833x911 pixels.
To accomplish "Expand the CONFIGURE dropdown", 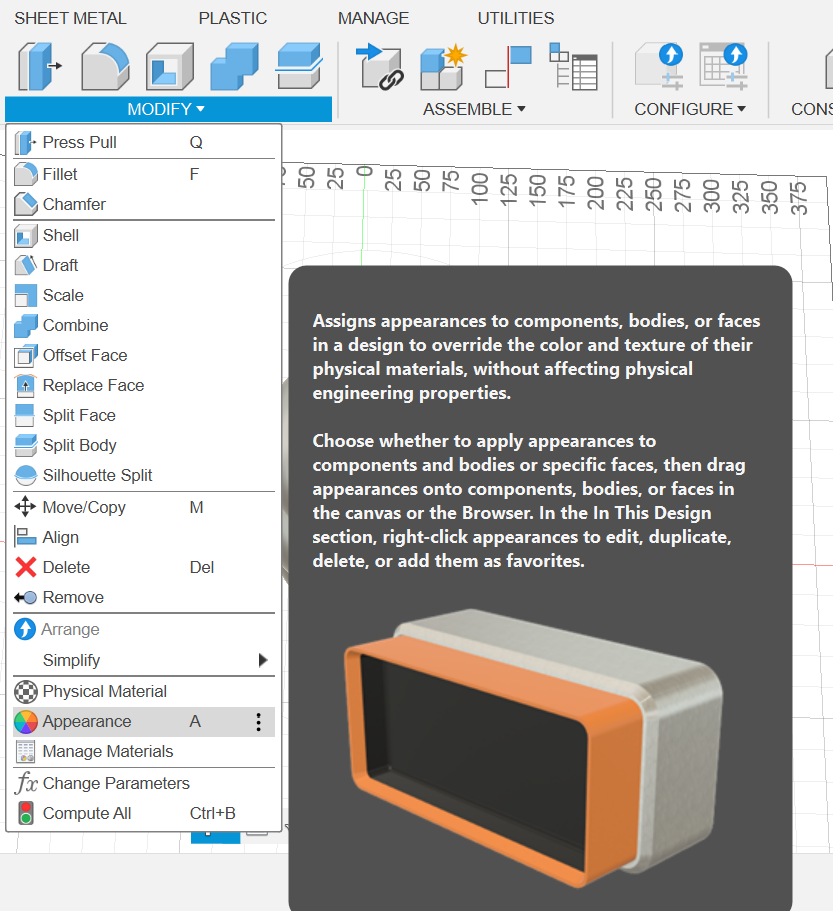I will pos(690,109).
